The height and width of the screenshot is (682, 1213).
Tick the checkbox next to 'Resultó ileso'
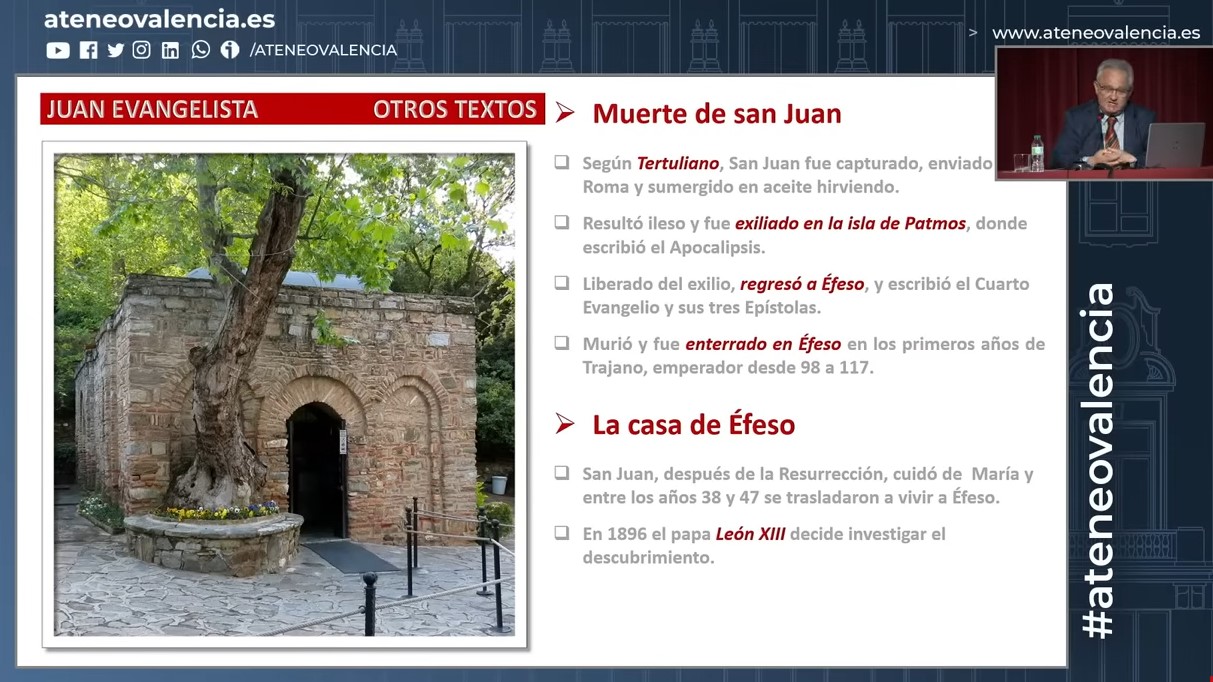point(562,223)
